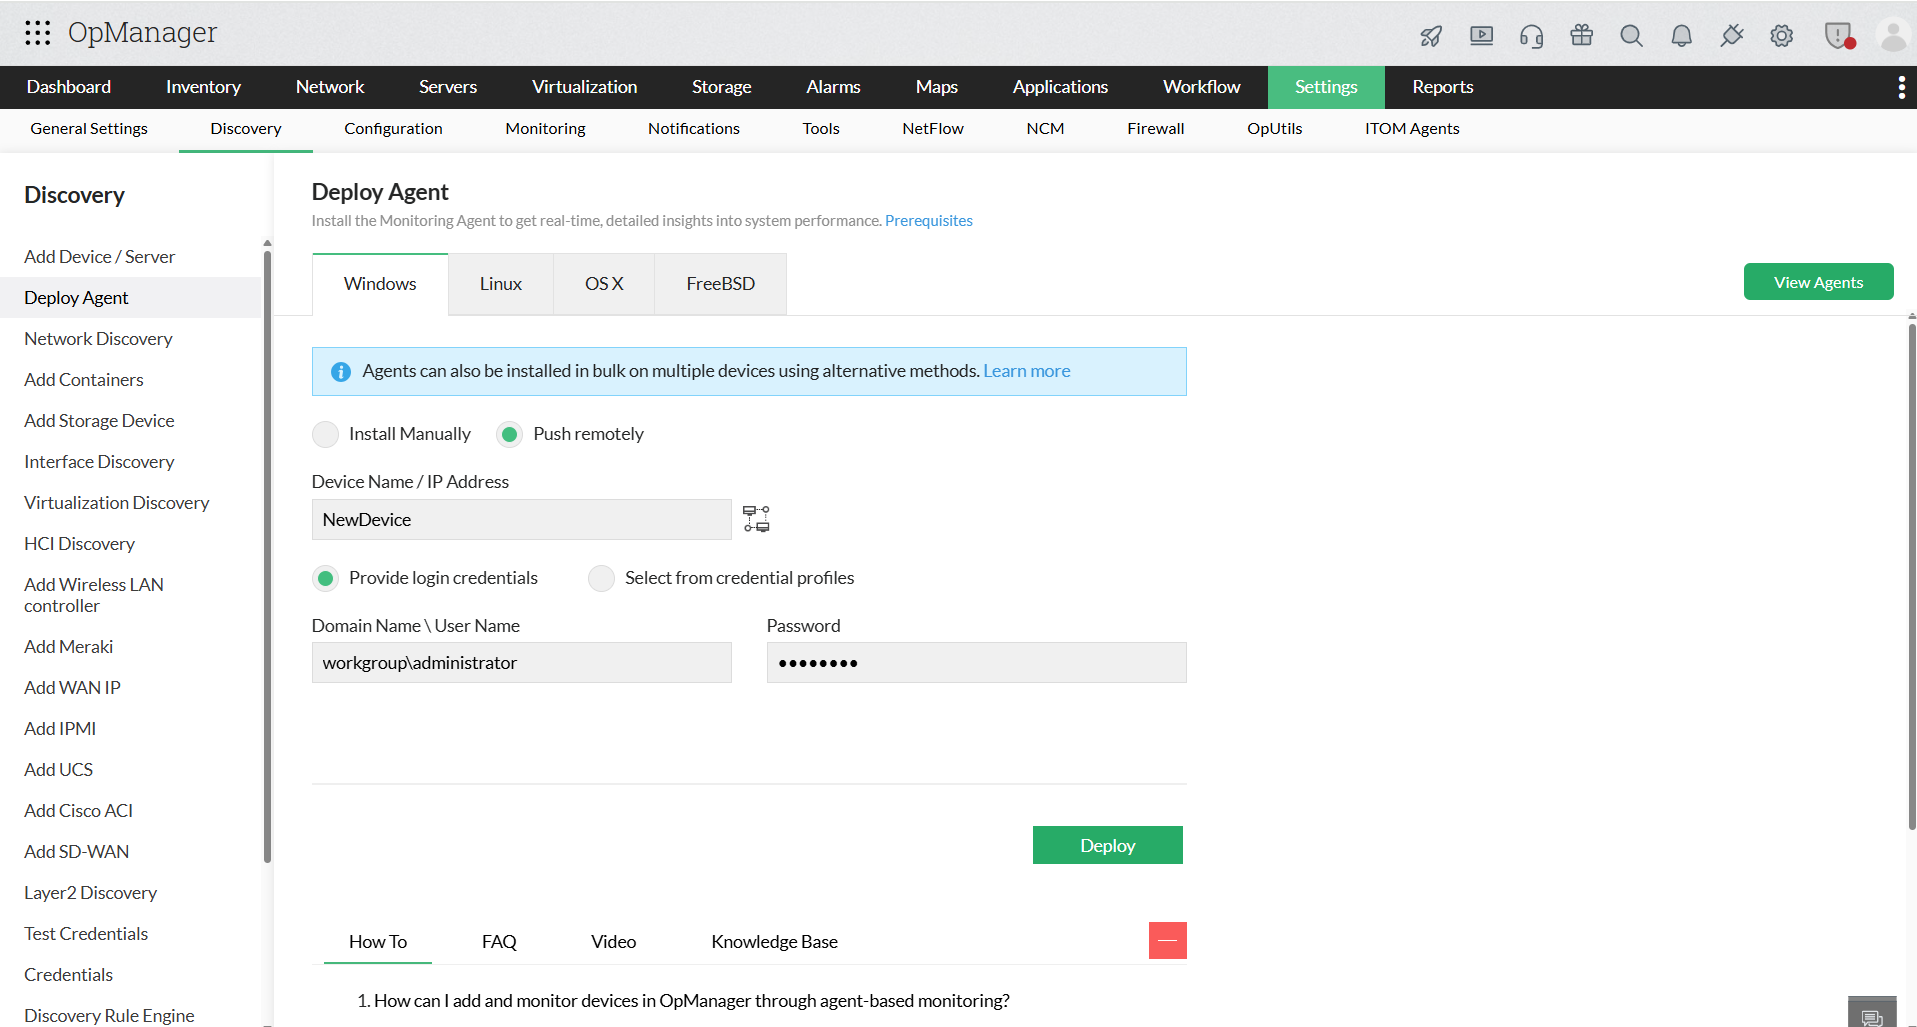Open the Video help tab
This screenshot has height=1027, width=1917.
click(613, 942)
